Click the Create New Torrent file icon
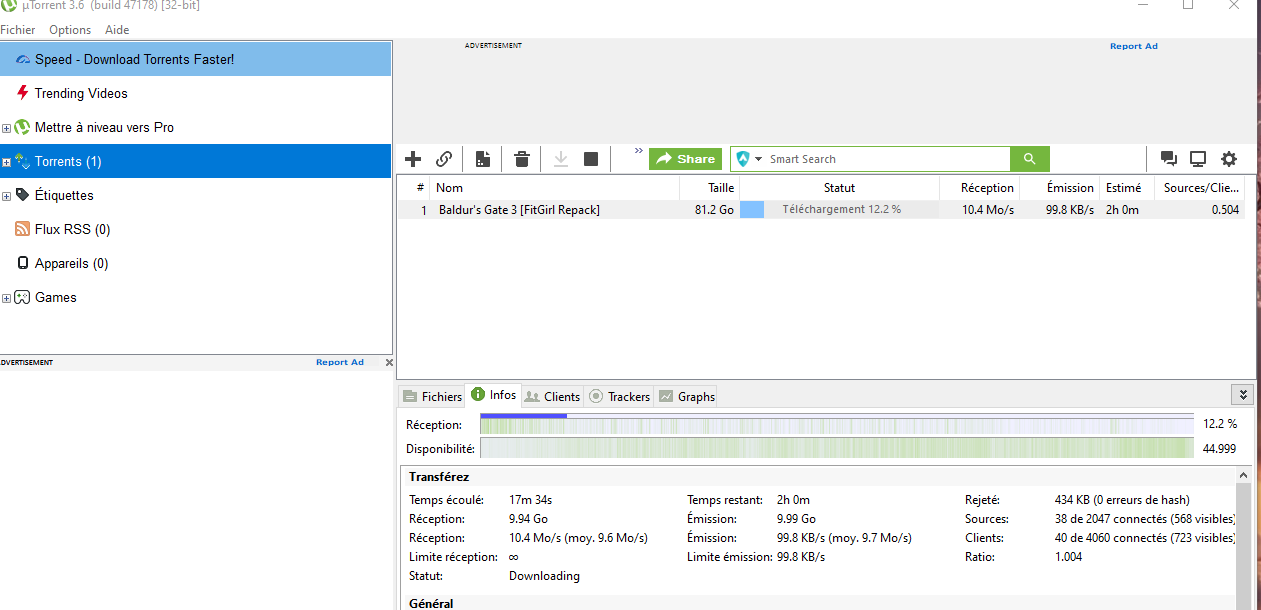 click(x=482, y=159)
